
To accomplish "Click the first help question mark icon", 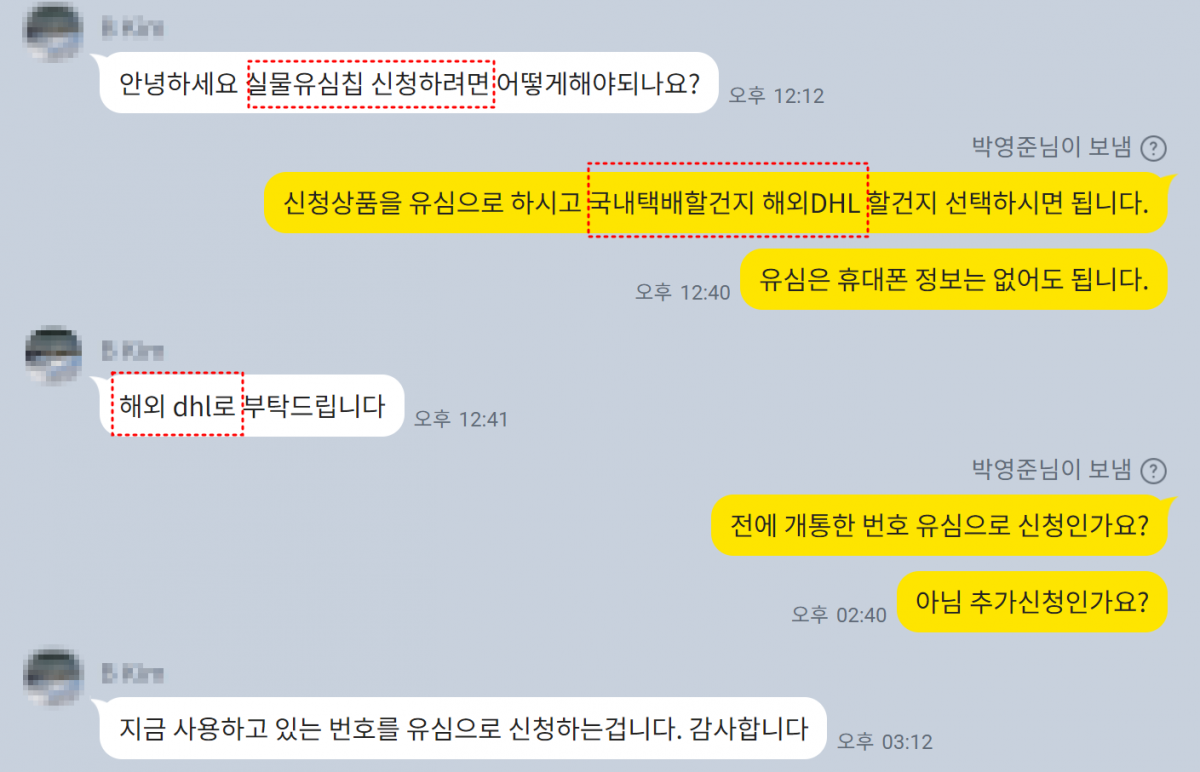I will pyautogui.click(x=1154, y=149).
